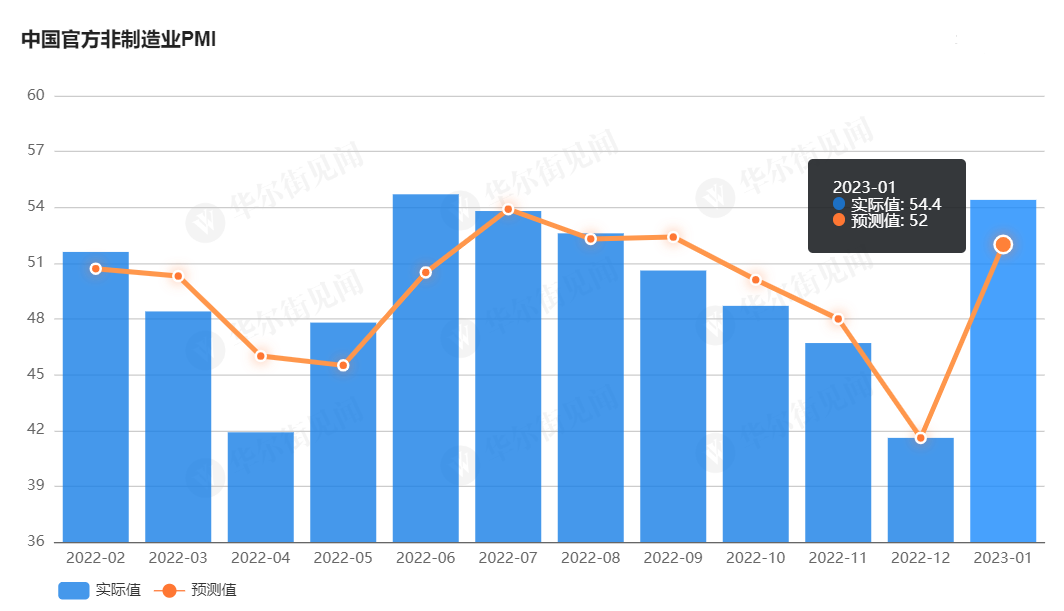Click the 2022-11 orange data point
Image resolution: width=1064 pixels, height=611 pixels.
[838, 319]
